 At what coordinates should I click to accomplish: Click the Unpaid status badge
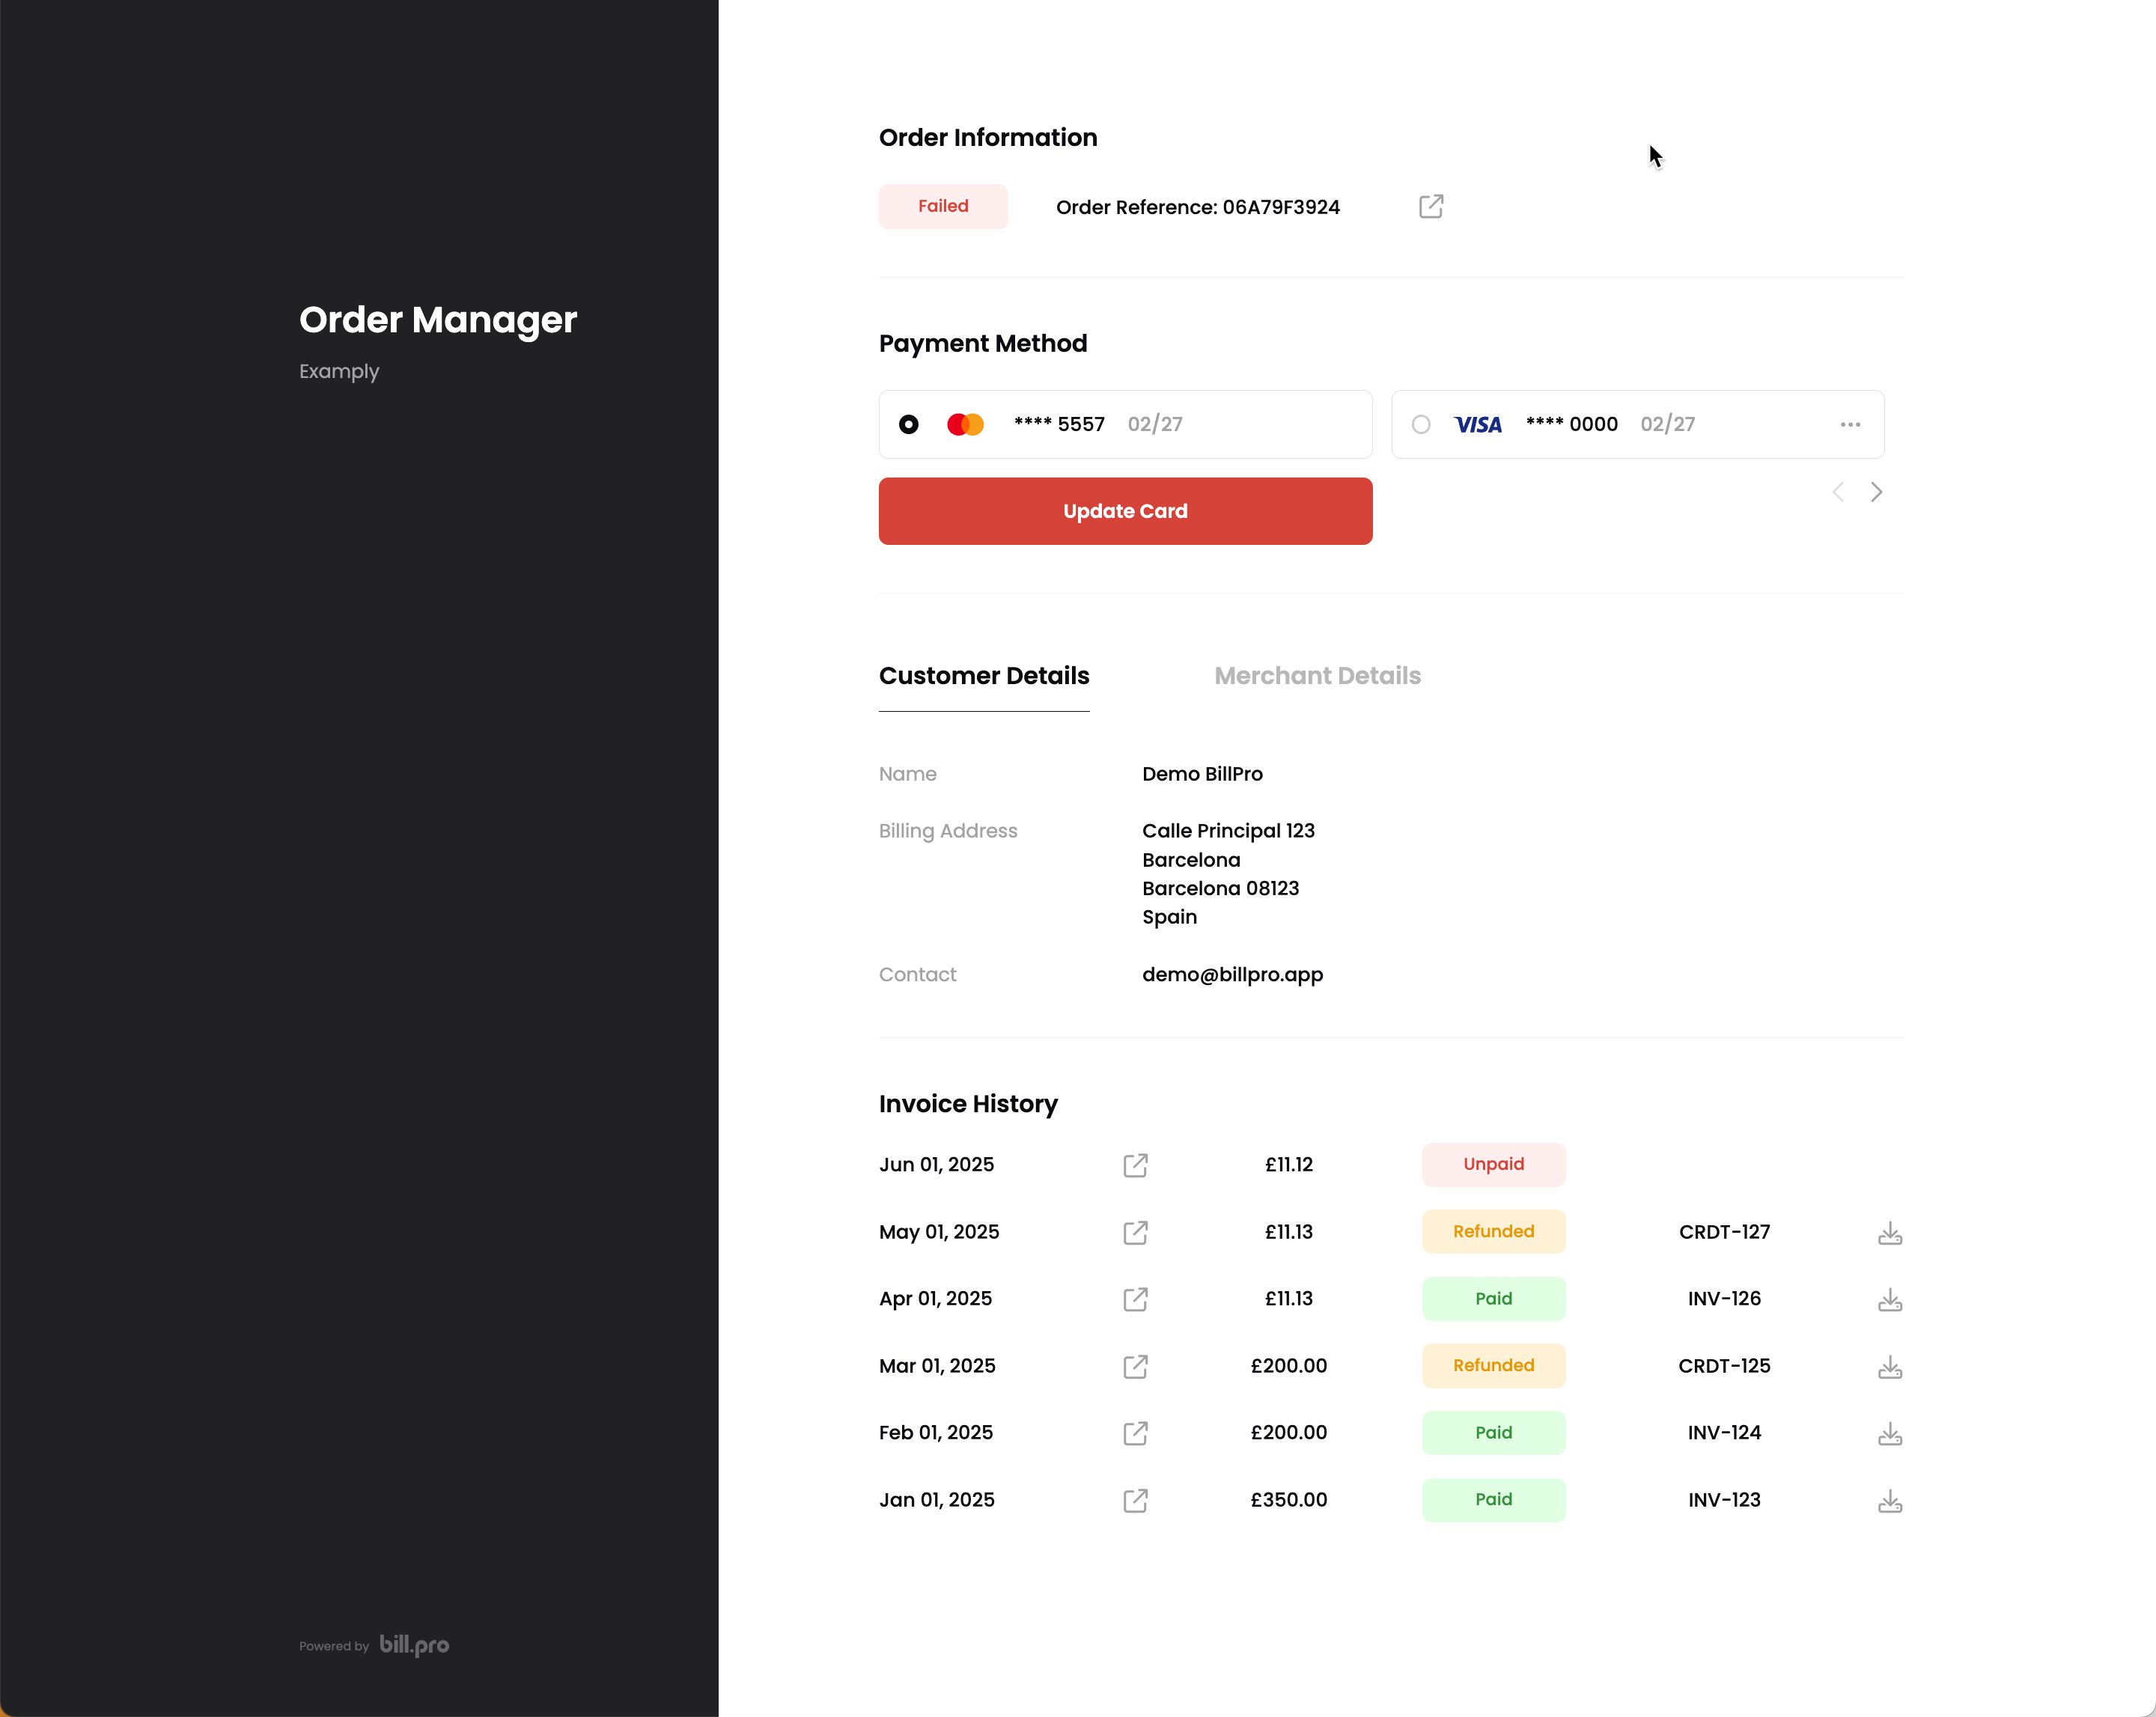coord(1493,1164)
